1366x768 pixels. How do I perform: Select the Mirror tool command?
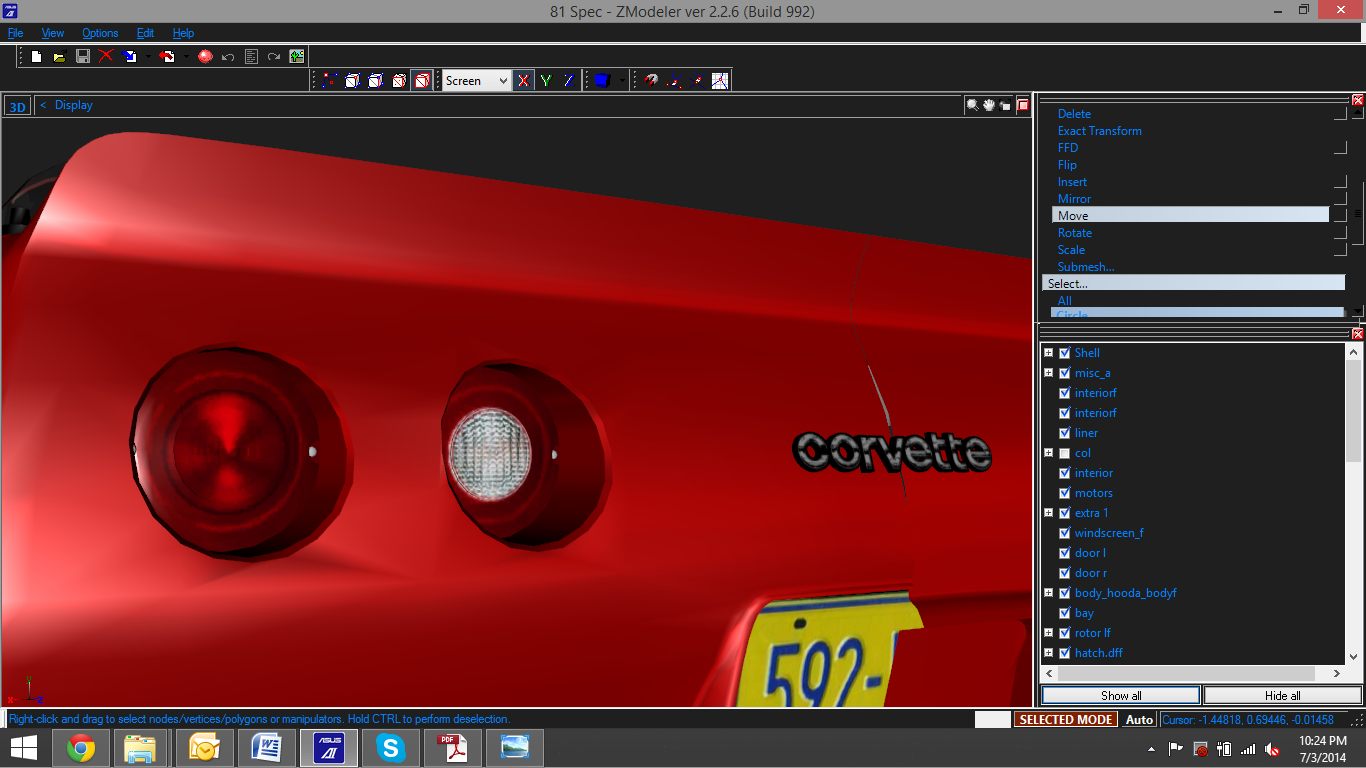pos(1074,199)
